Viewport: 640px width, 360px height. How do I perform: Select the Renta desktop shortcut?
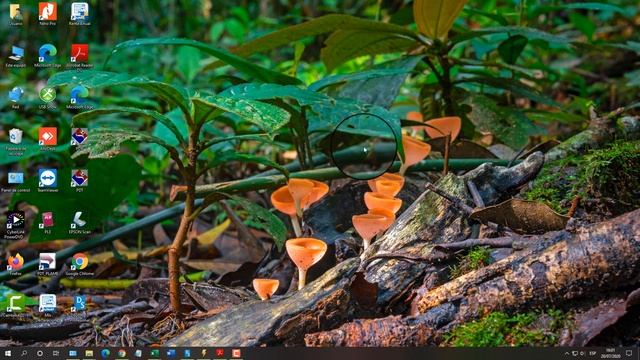[x=80, y=14]
